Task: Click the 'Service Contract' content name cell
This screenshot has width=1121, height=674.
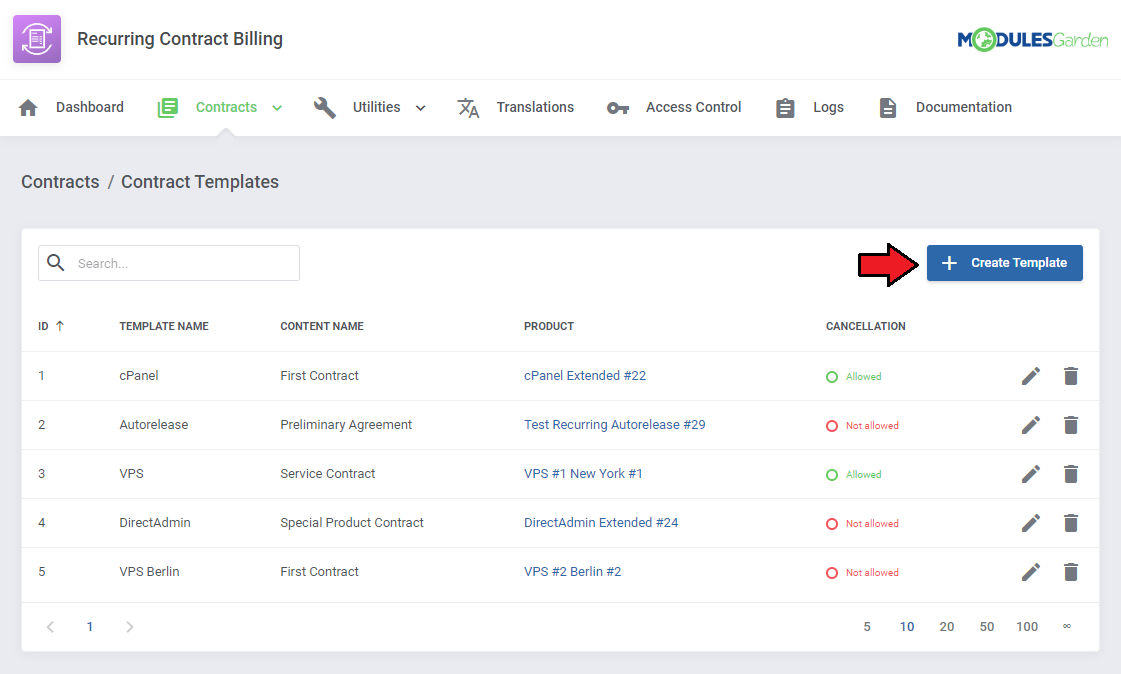Action: pyautogui.click(x=327, y=473)
